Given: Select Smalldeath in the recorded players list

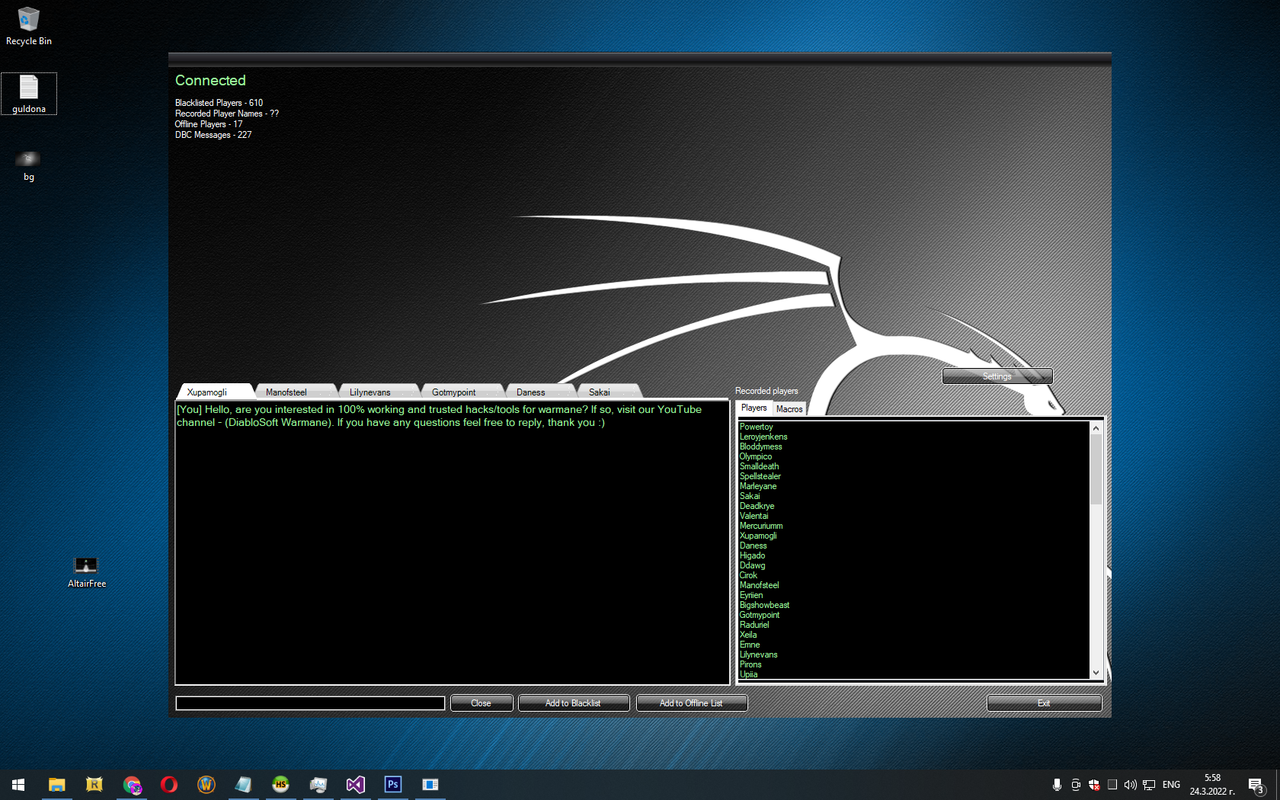Looking at the screenshot, I should (x=759, y=467).
